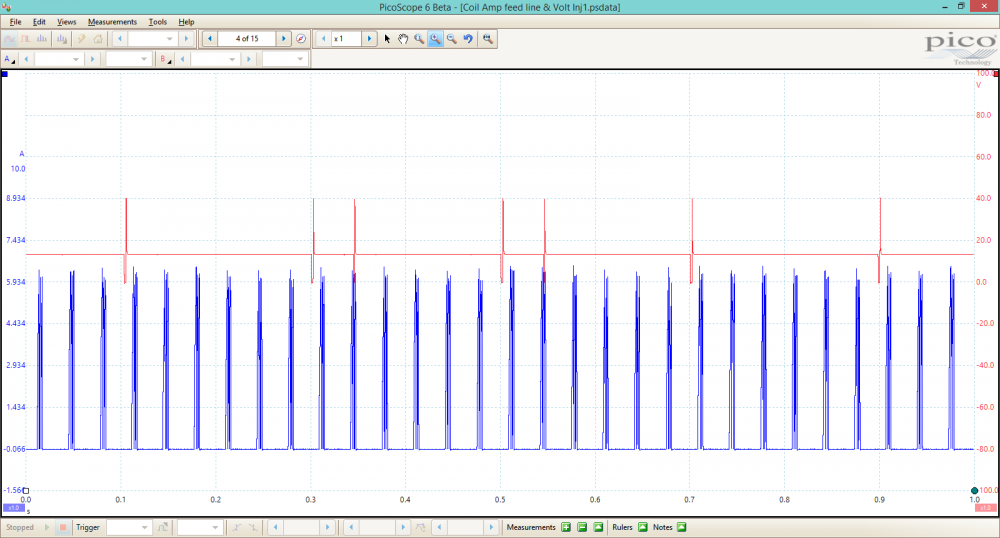
Task: Click the x1 zoom factor field
Action: [346, 39]
